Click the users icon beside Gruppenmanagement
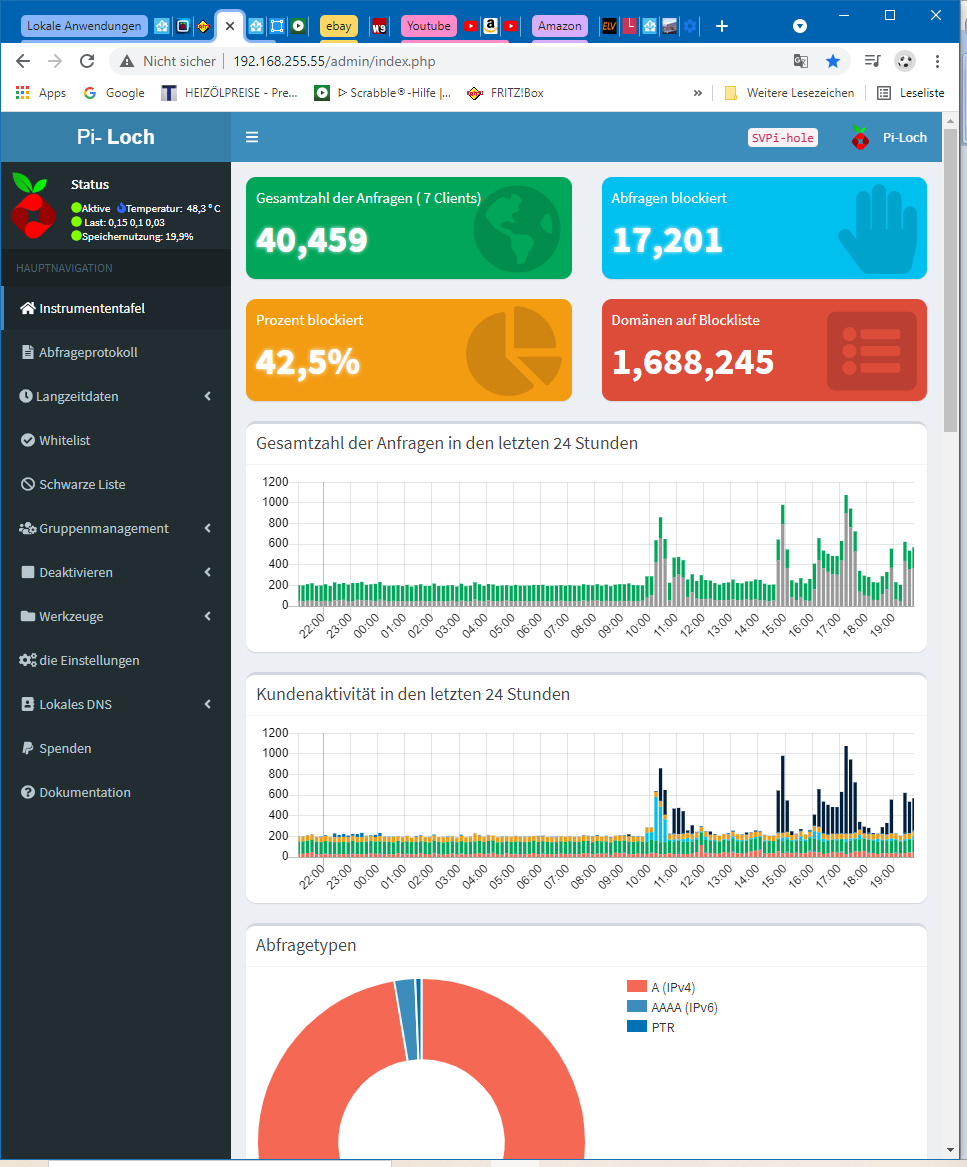This screenshot has width=967, height=1167. pos(28,528)
